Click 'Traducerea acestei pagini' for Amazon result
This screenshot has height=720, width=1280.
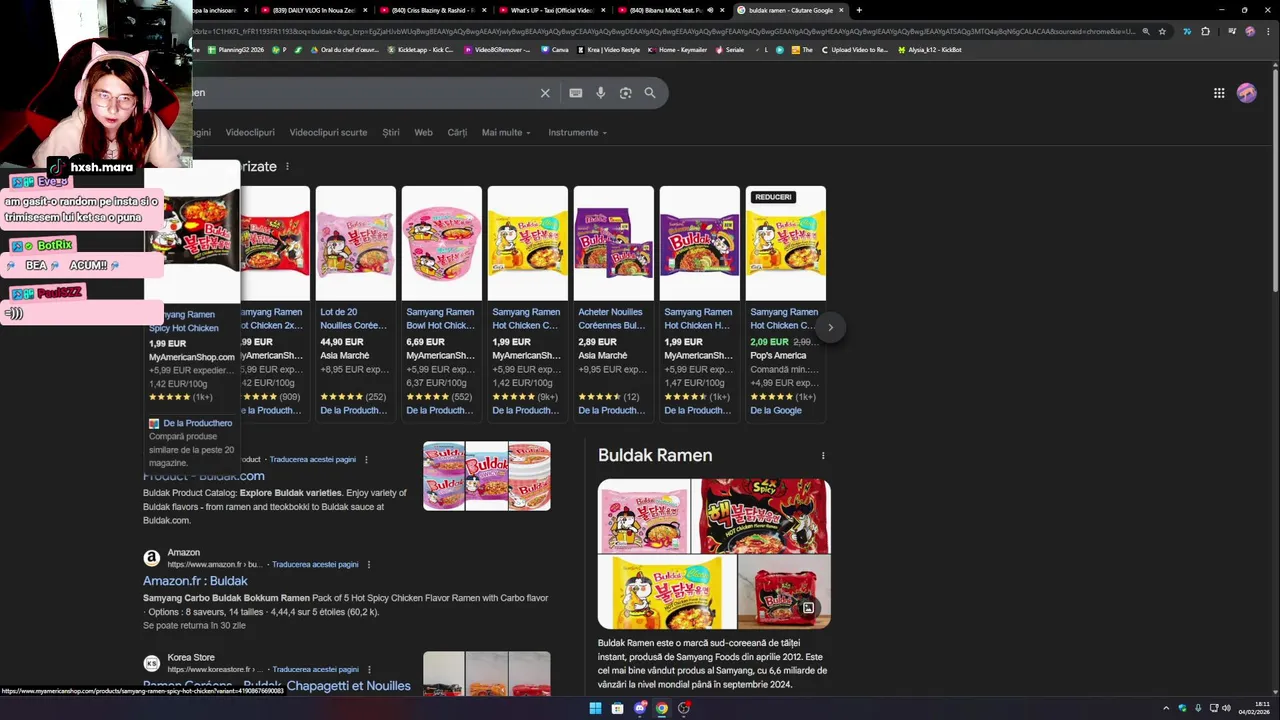pyautogui.click(x=315, y=564)
